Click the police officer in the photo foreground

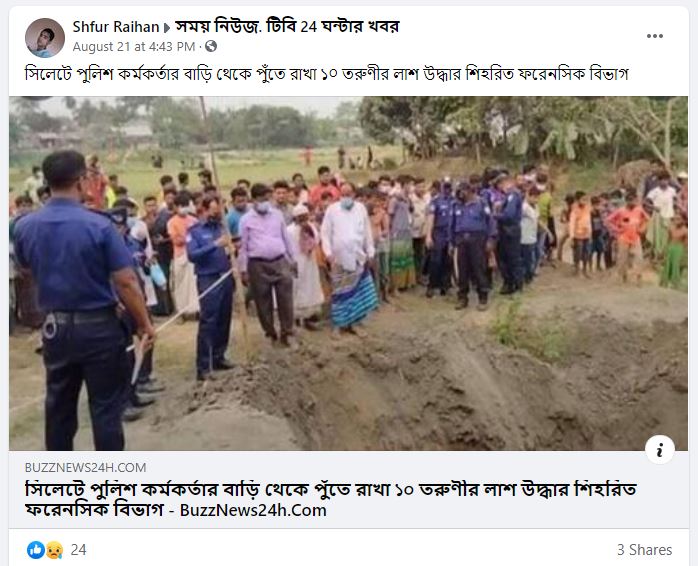tap(82, 298)
